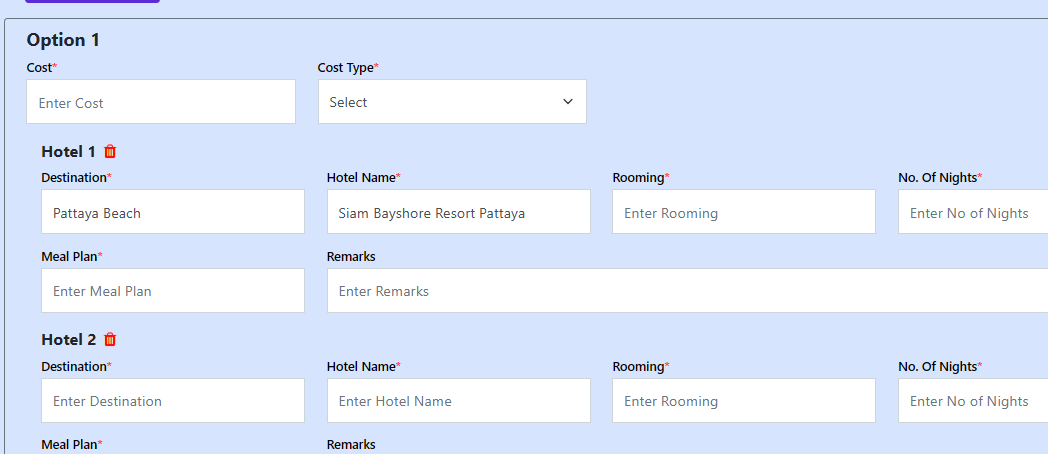Click the Option 1 heading
This screenshot has height=454, width=1048.
tap(63, 40)
